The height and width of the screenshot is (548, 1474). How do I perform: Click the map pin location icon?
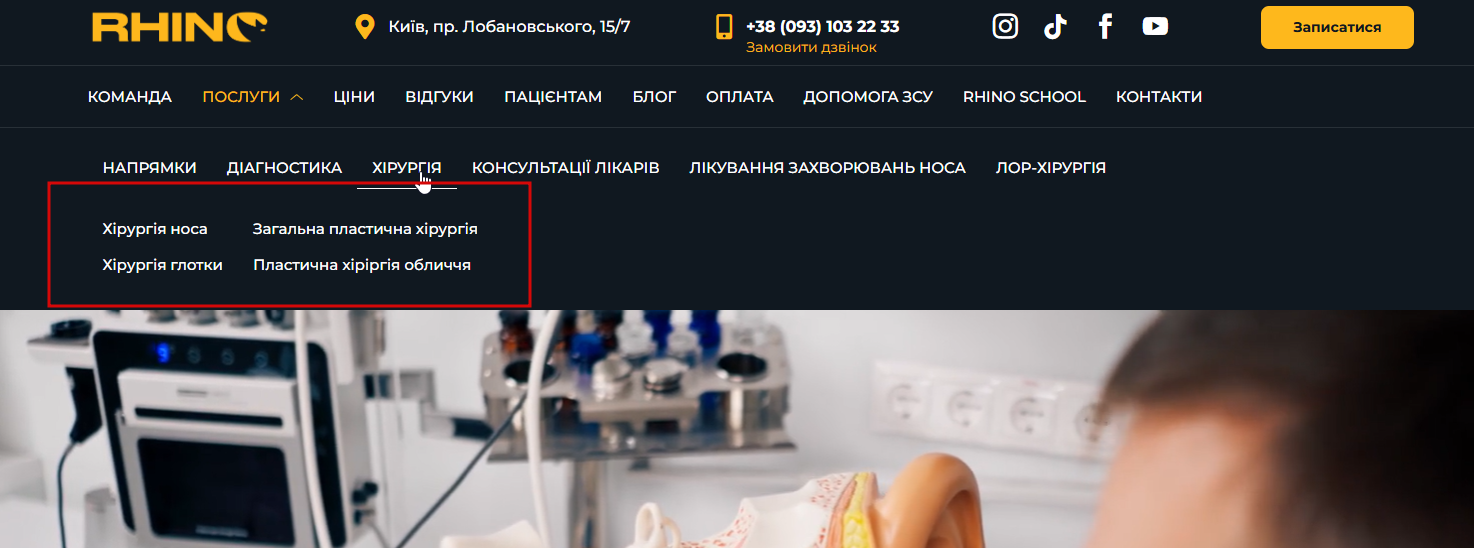365,27
